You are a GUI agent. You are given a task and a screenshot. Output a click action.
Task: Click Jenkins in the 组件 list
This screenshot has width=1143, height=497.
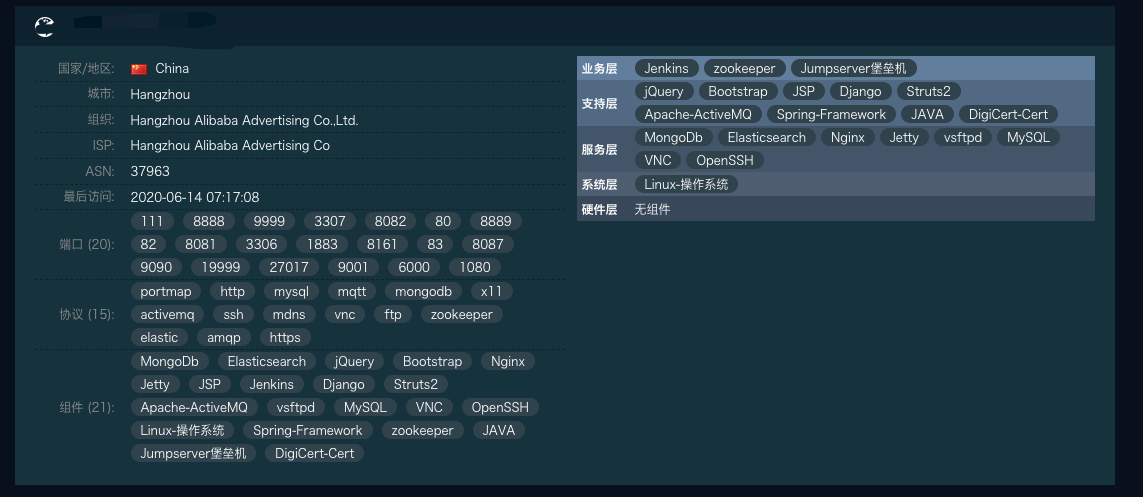[x=272, y=385]
